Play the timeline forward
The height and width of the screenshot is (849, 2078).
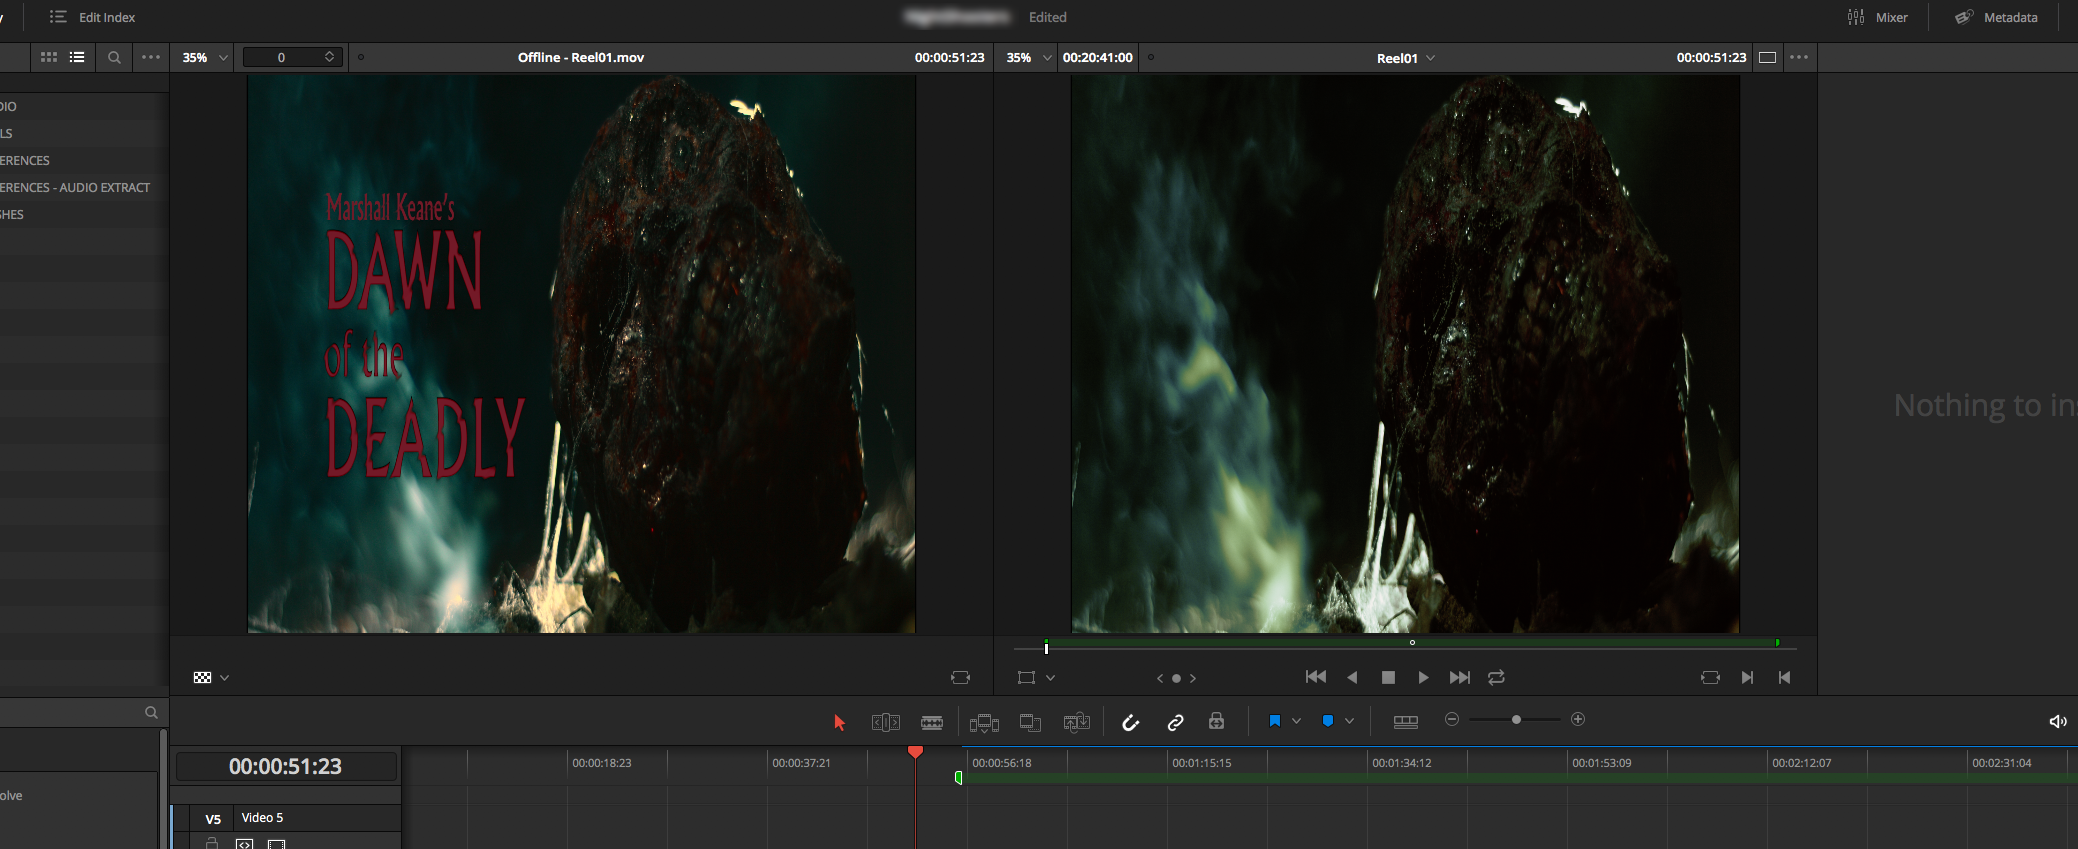point(1423,677)
